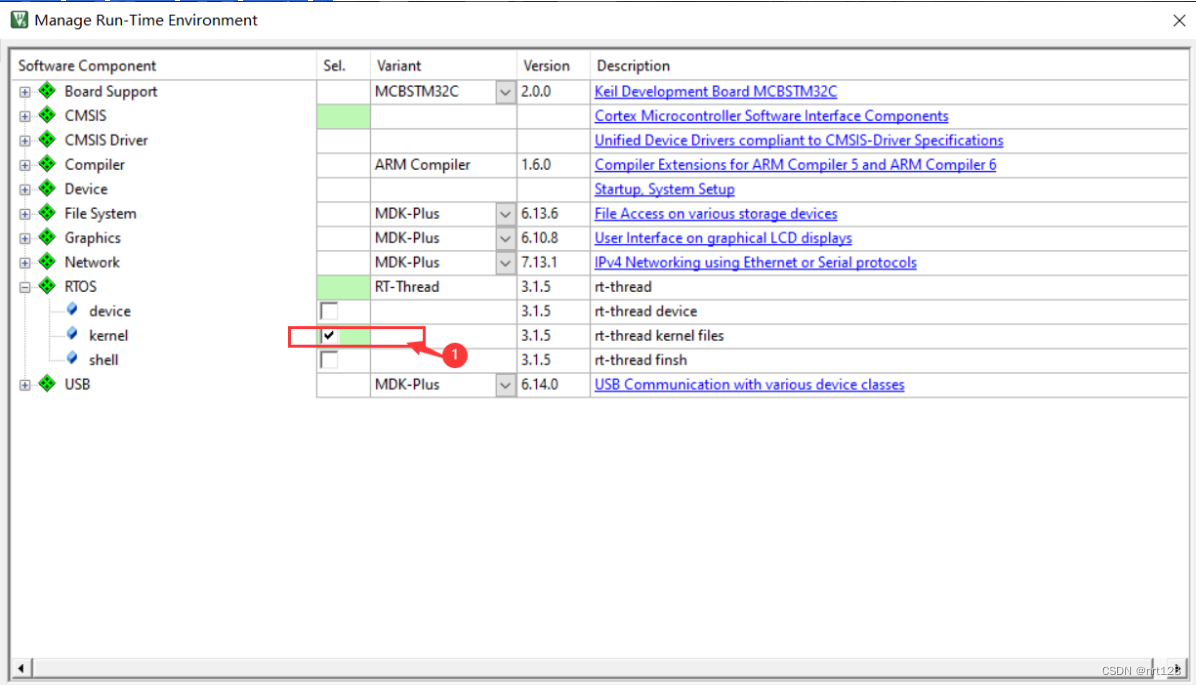
Task: Click the Keil app icon in title bar
Action: tap(19, 20)
